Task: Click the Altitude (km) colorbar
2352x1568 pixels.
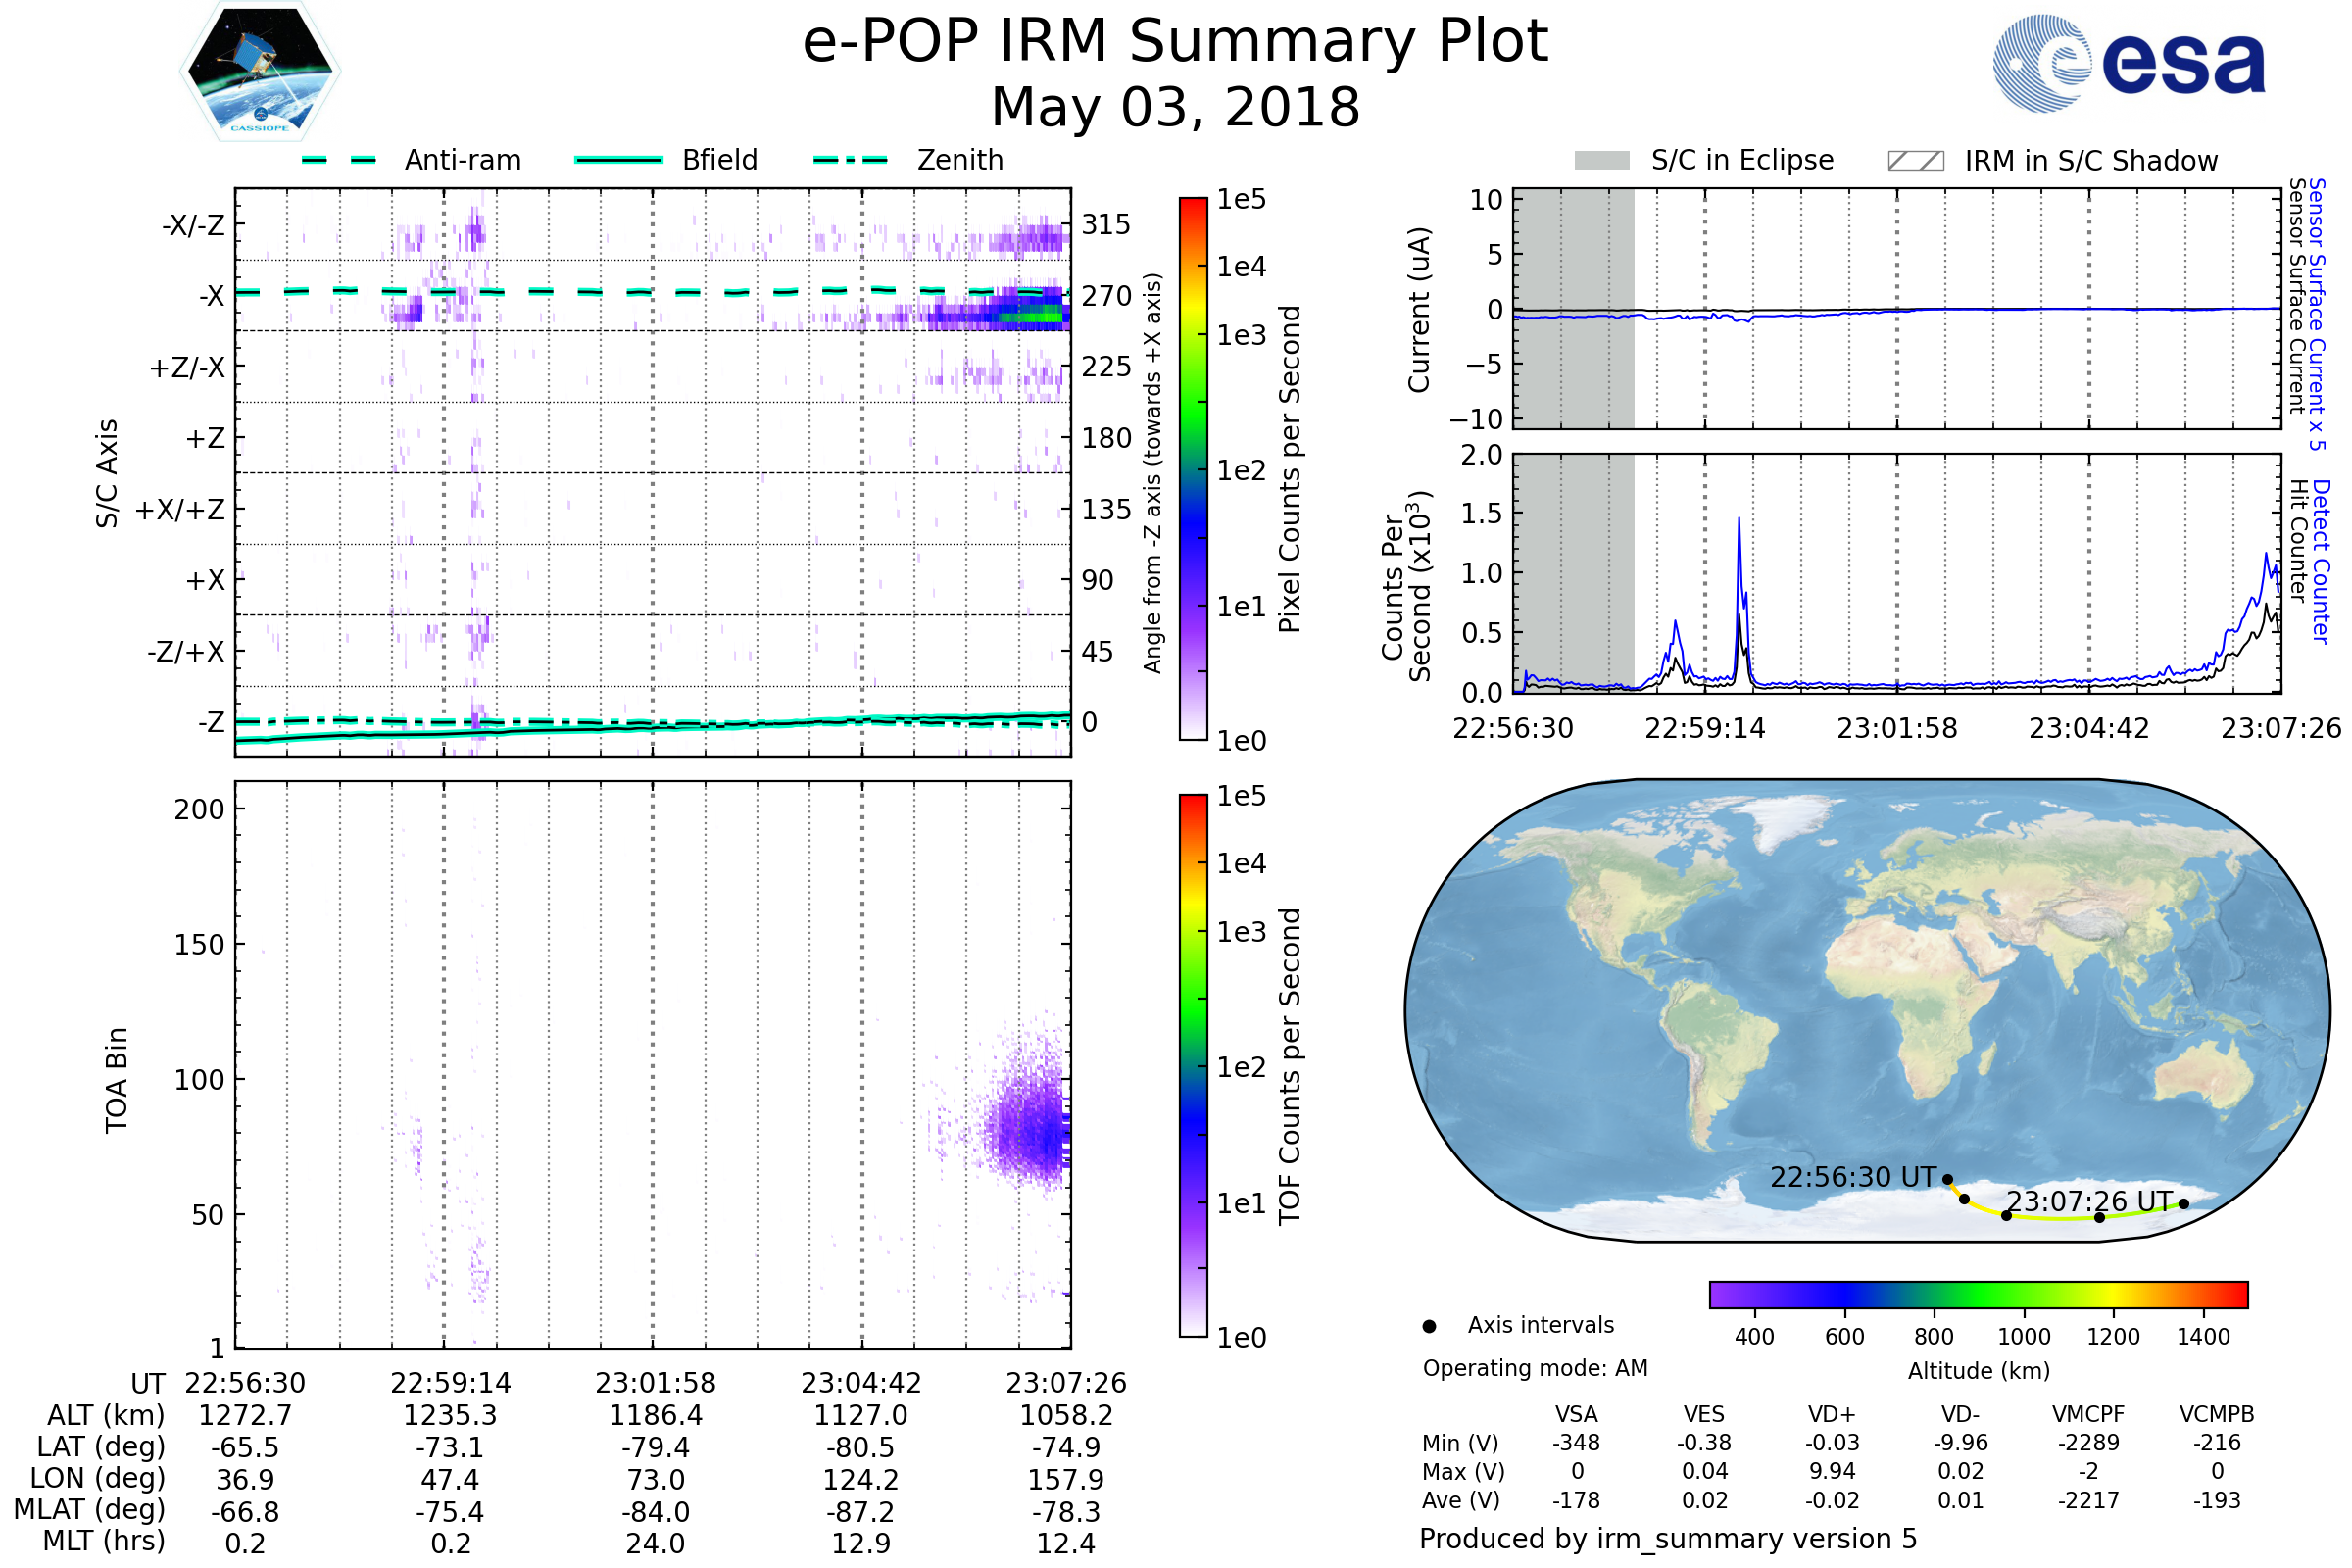Action: (x=1978, y=1295)
